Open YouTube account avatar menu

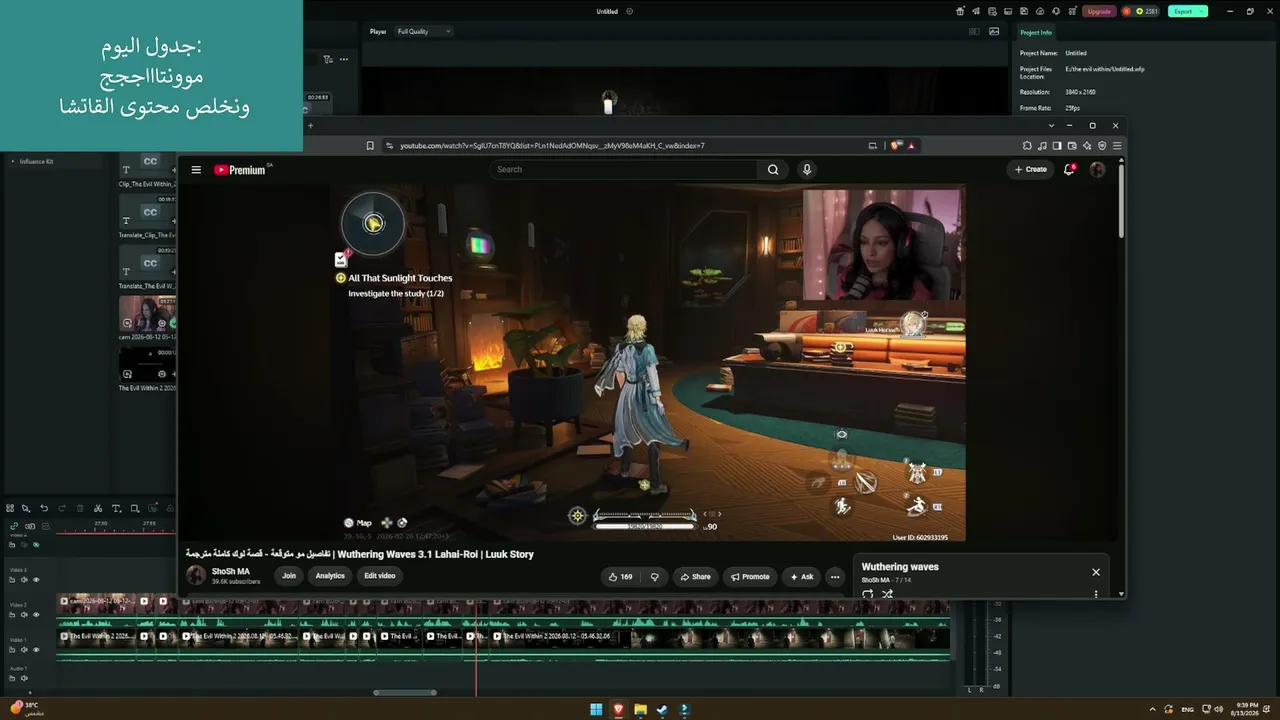pos(1097,170)
